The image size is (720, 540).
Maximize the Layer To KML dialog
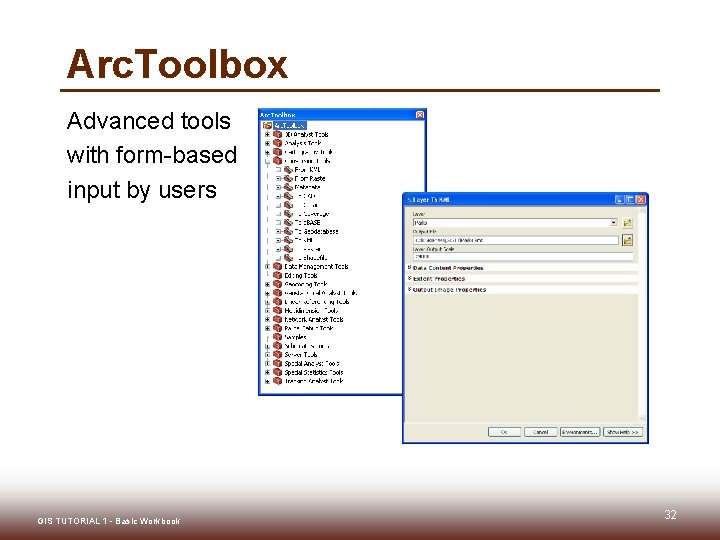tap(630, 199)
